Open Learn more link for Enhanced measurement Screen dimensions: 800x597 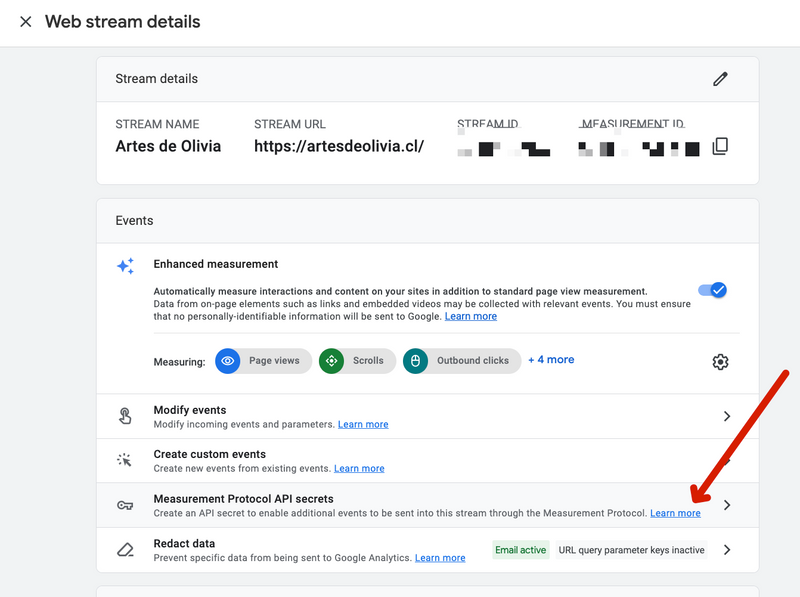tap(470, 316)
